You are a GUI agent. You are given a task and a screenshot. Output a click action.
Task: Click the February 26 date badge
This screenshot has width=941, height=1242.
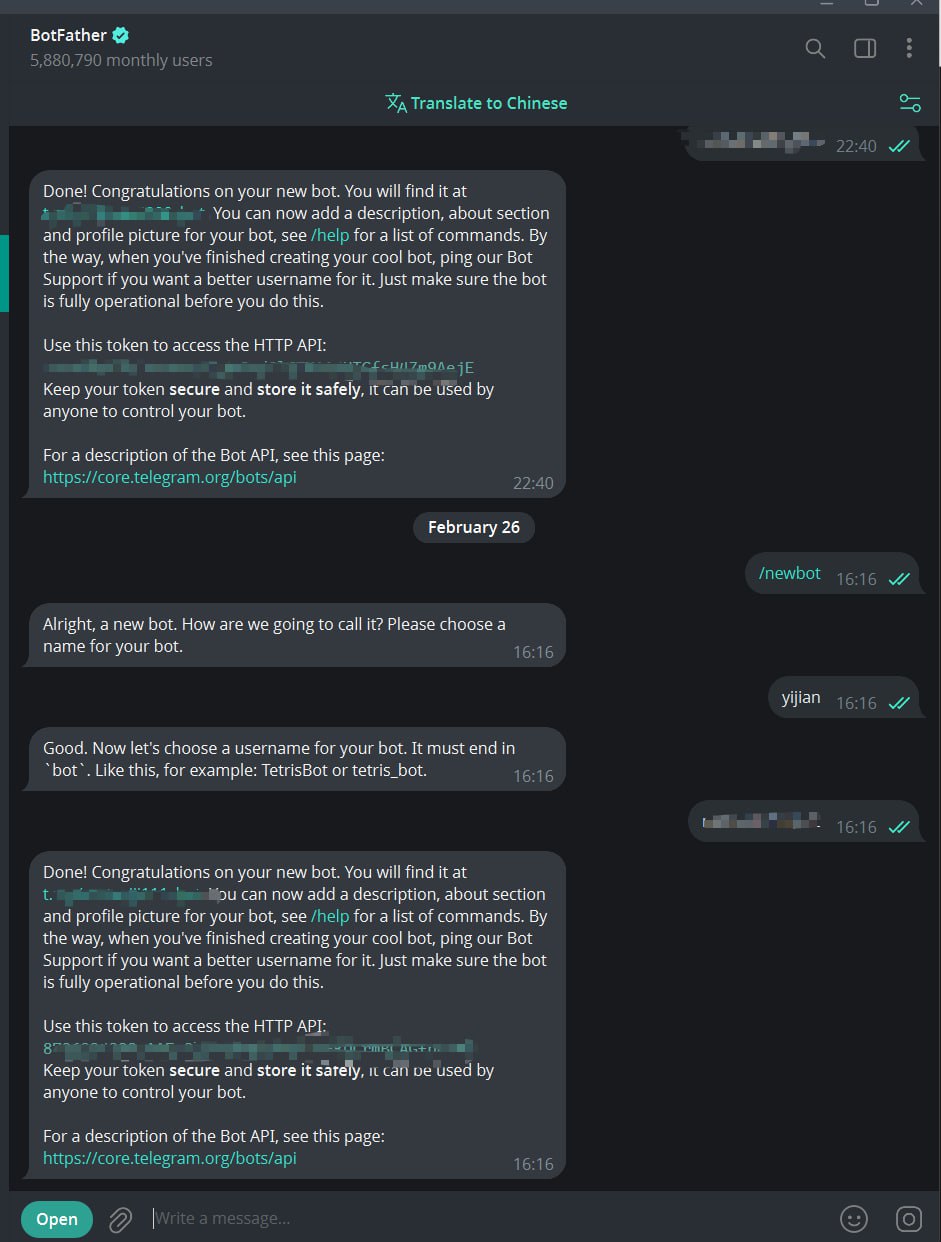473,527
